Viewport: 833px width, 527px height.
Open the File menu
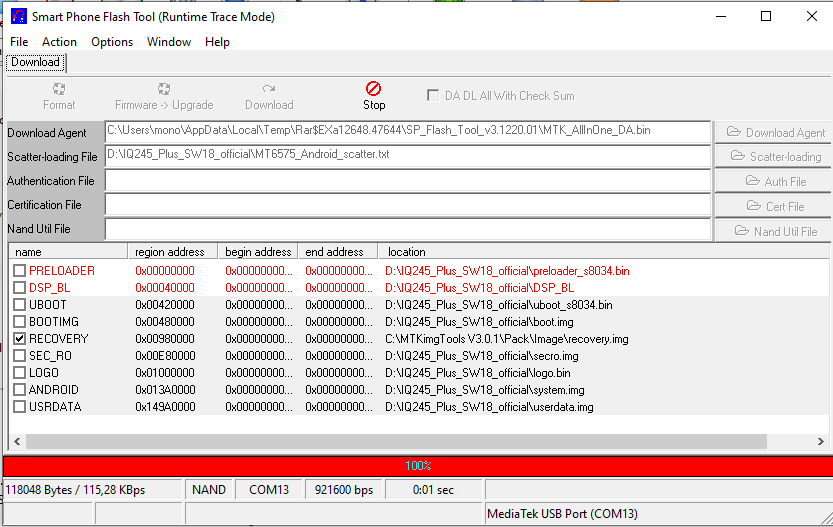[x=19, y=42]
